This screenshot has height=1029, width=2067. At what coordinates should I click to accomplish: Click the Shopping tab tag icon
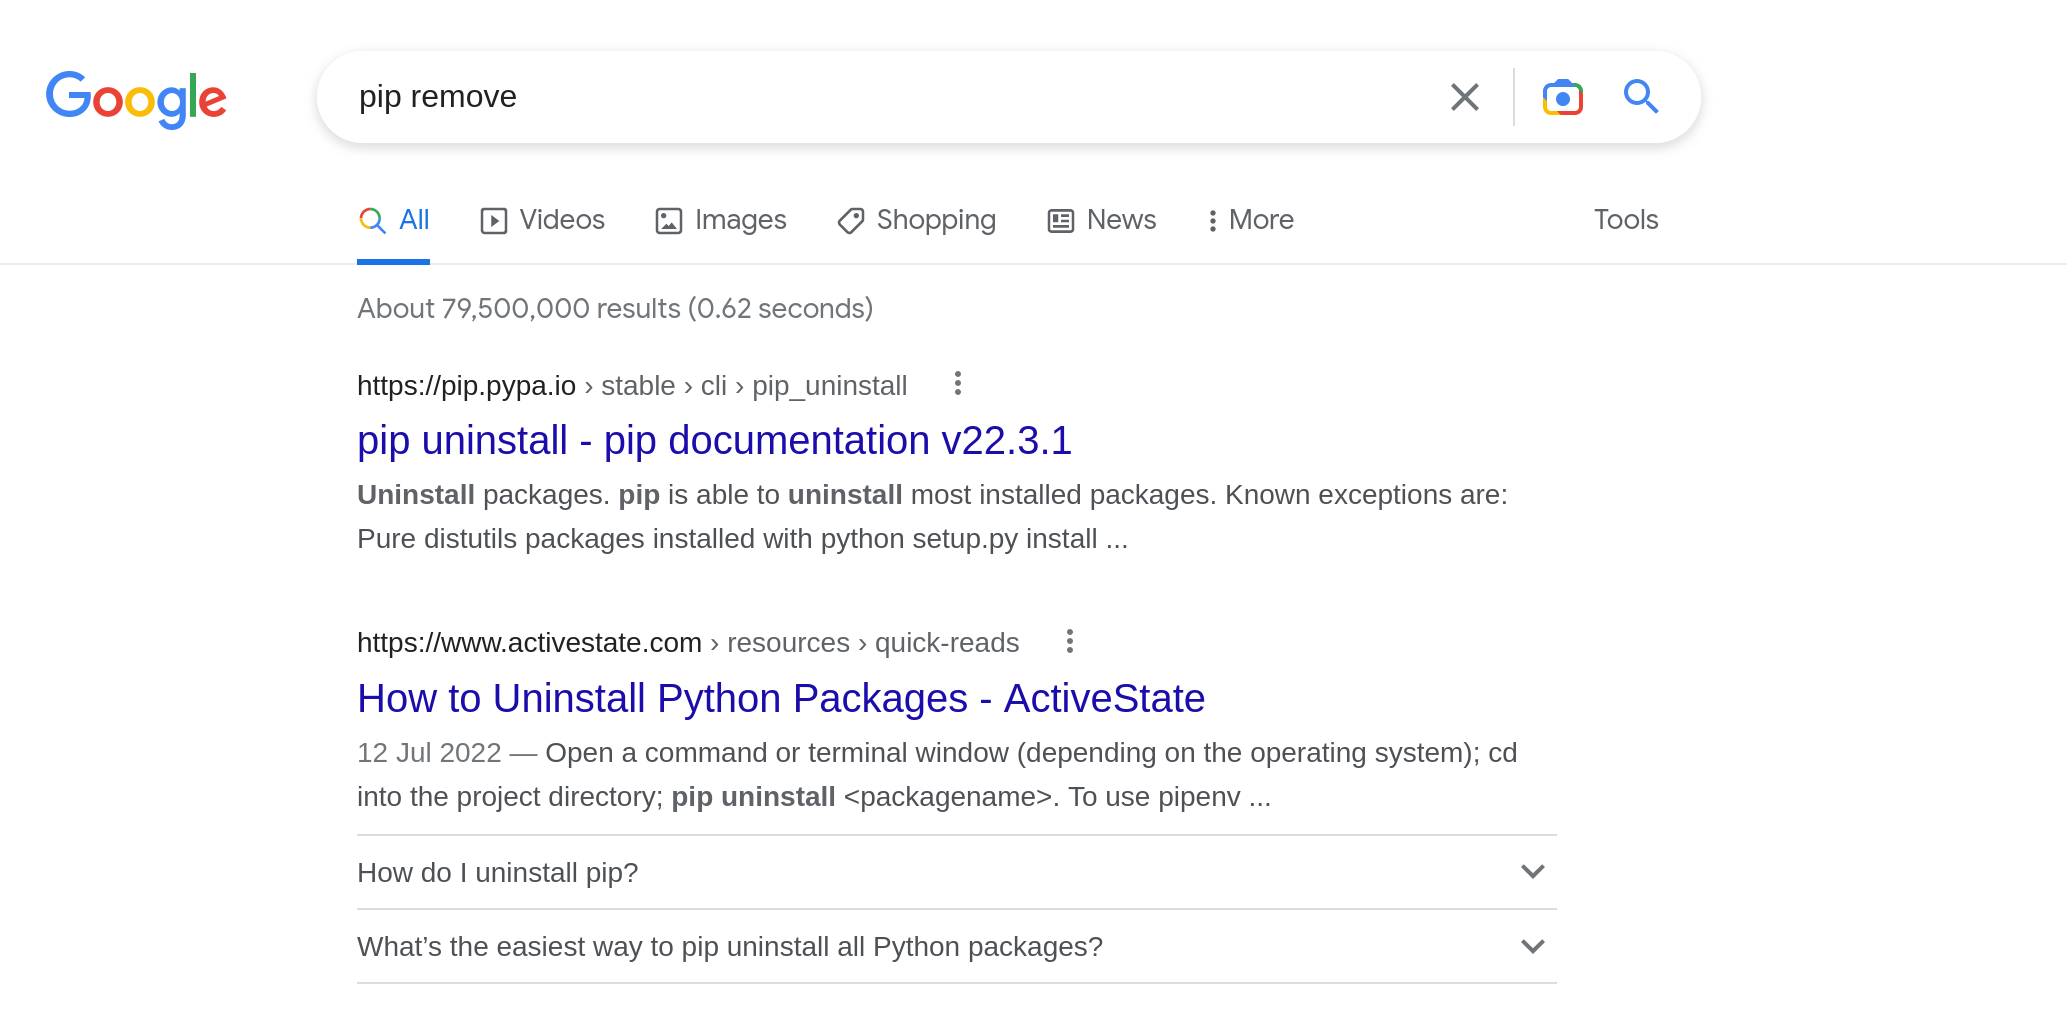click(x=851, y=221)
